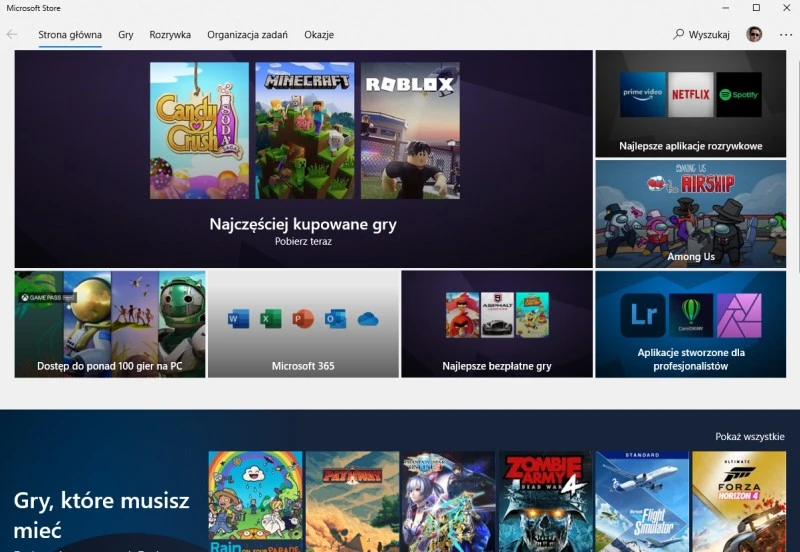Open the Microsoft 365 tile label

(x=303, y=366)
